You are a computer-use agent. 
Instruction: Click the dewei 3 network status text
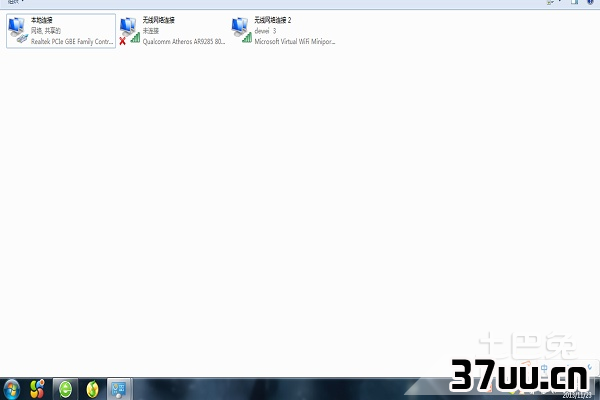tap(265, 31)
